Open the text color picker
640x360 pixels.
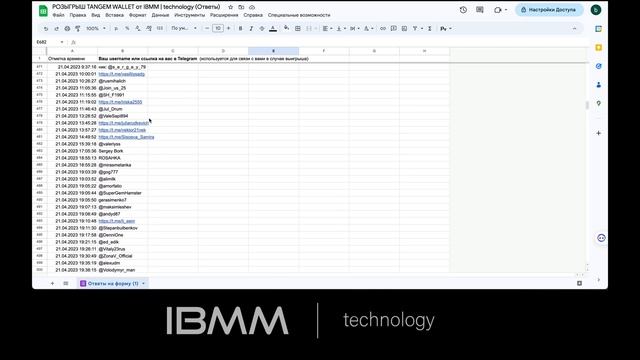pos(273,29)
